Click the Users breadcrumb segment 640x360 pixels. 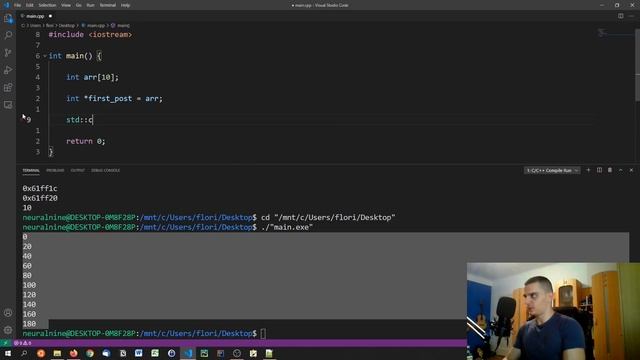[35, 25]
